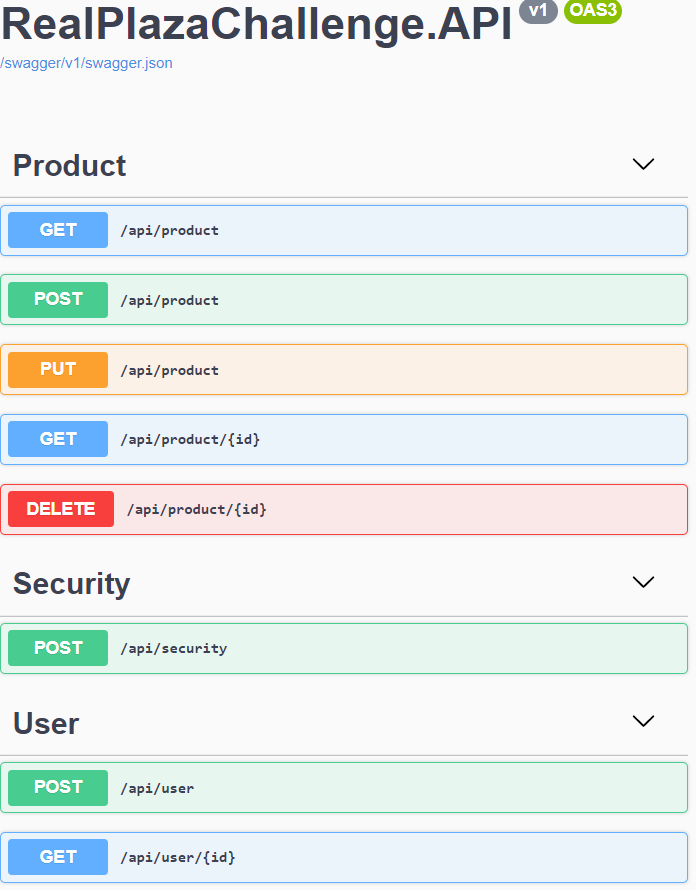This screenshot has width=696, height=890.
Task: Collapse the User section with its chevron
Action: click(644, 721)
